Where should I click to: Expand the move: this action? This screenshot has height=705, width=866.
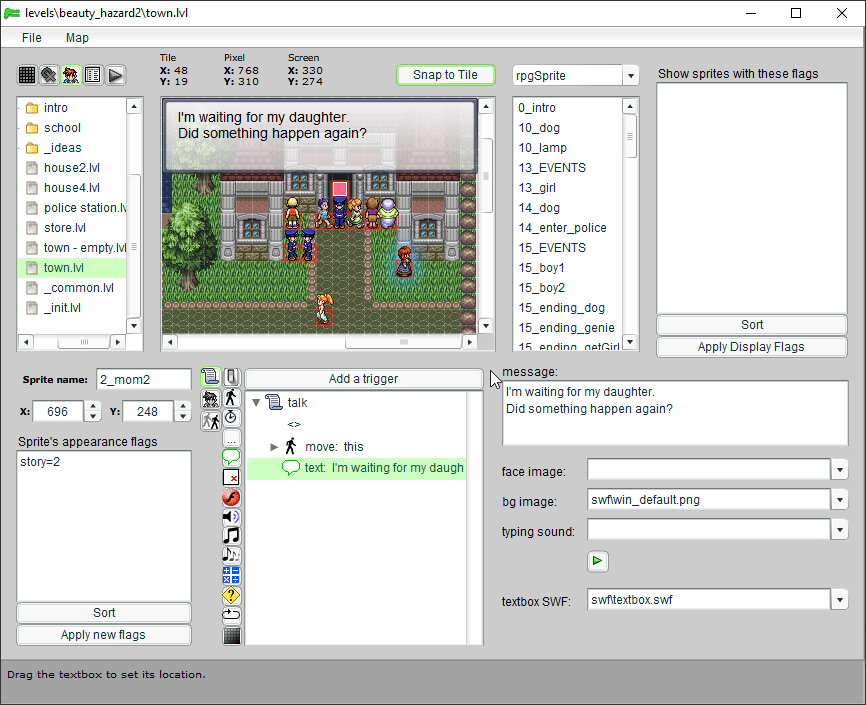coord(275,447)
